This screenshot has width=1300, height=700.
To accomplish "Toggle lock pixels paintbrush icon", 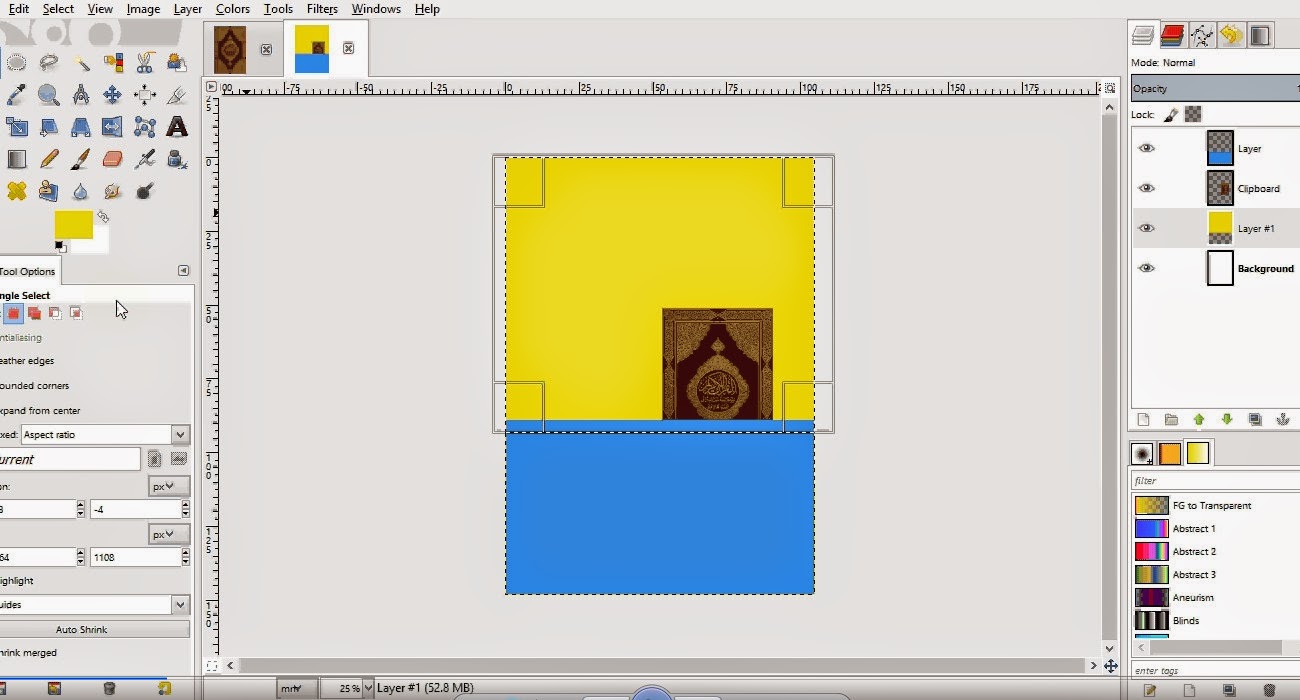I will [1171, 115].
